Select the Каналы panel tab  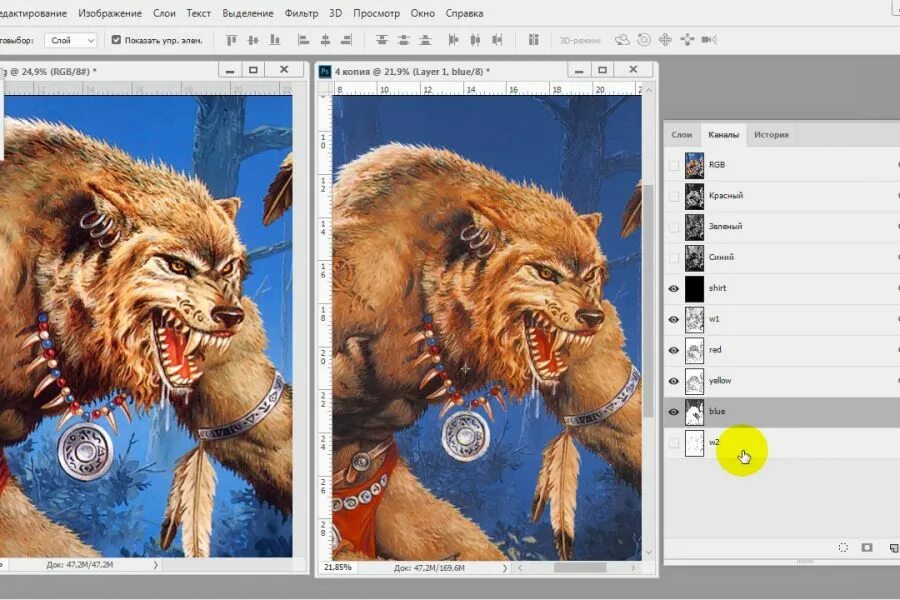point(723,134)
